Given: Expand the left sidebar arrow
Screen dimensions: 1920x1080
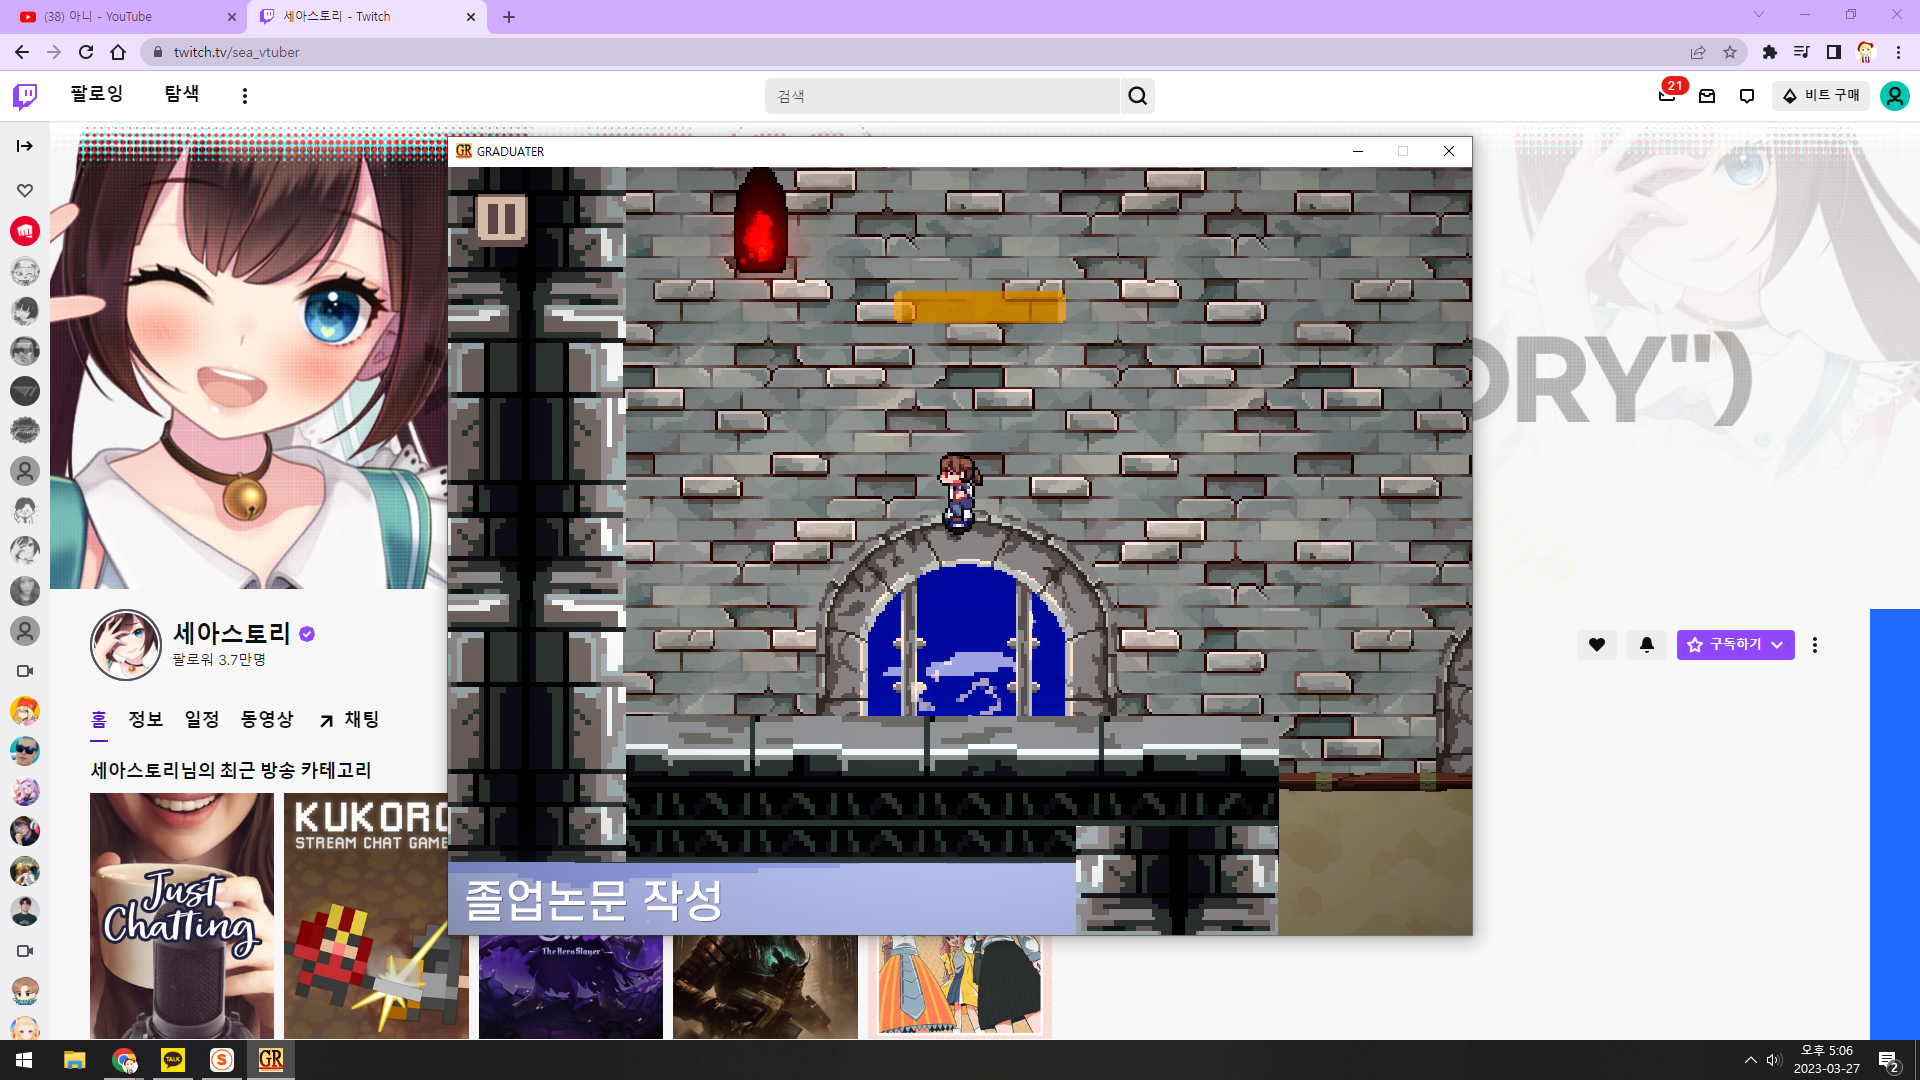Looking at the screenshot, I should point(25,146).
